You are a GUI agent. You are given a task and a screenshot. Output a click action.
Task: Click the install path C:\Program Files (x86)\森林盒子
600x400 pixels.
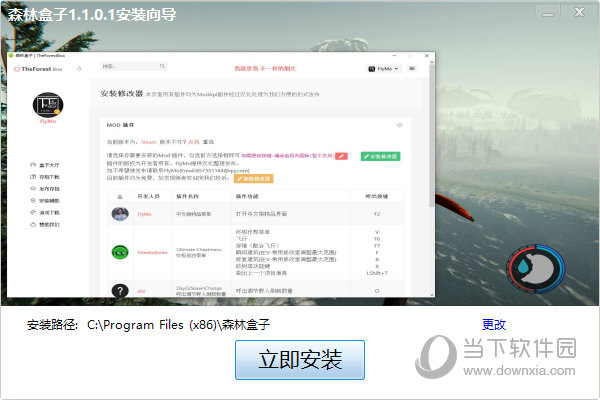[178, 325]
